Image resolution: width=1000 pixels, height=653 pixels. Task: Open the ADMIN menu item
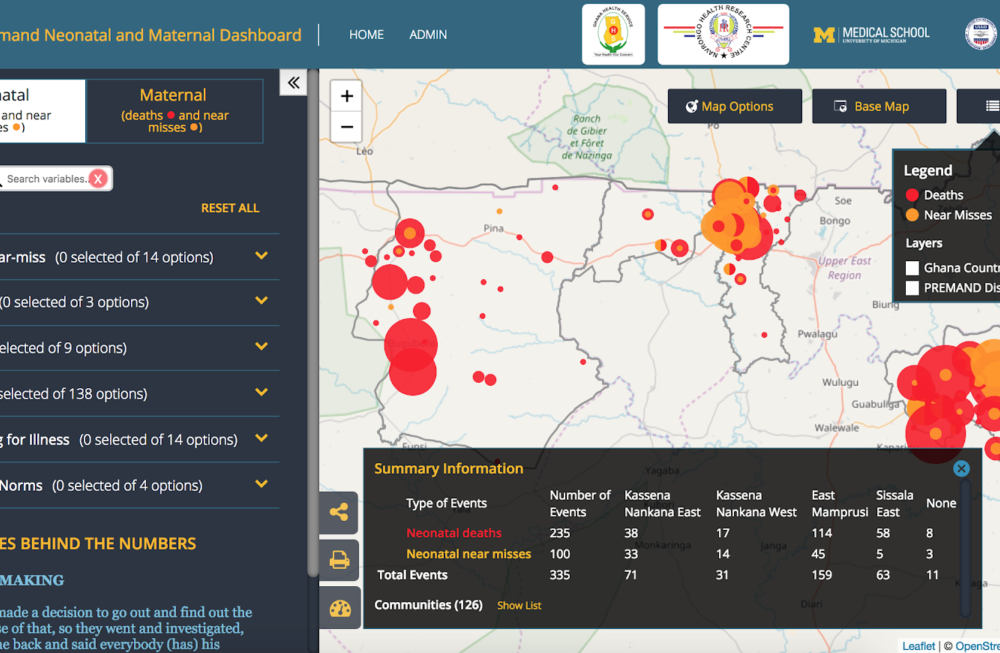428,34
